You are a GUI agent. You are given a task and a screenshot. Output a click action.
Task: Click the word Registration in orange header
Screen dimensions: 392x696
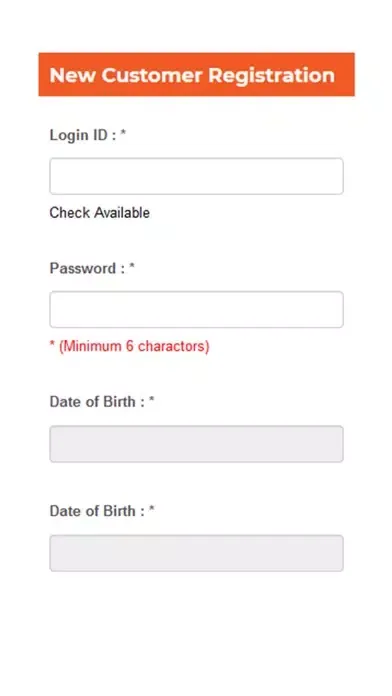(x=271, y=75)
